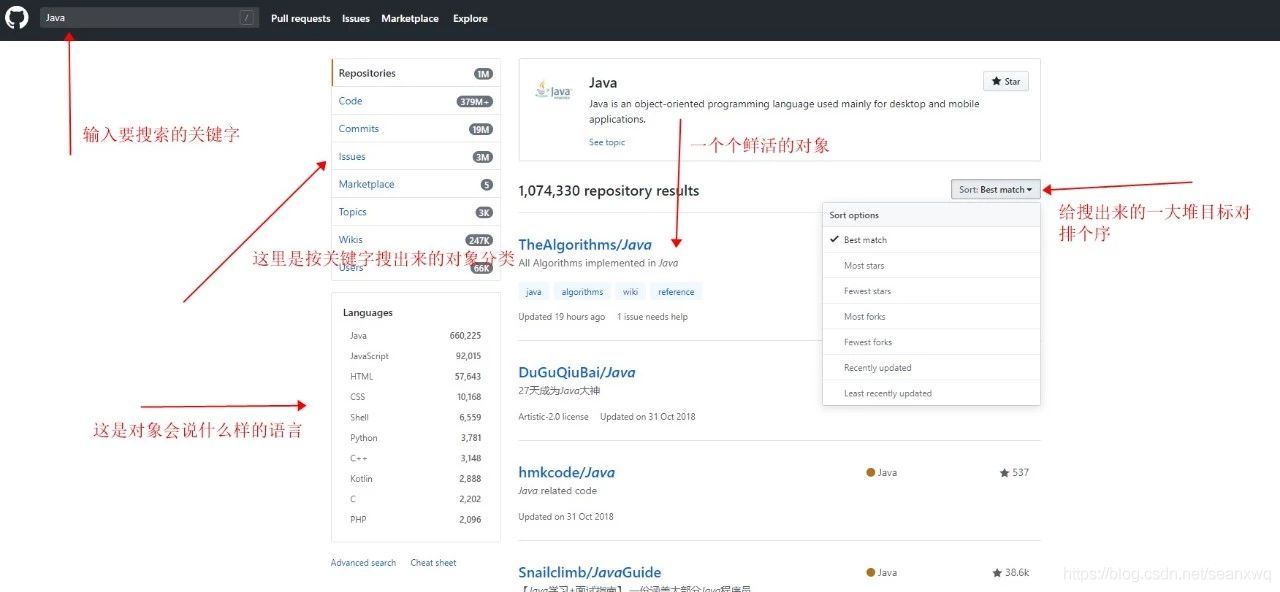1280x592 pixels.
Task: Click the 1,074,330 repository results heading
Action: point(609,191)
